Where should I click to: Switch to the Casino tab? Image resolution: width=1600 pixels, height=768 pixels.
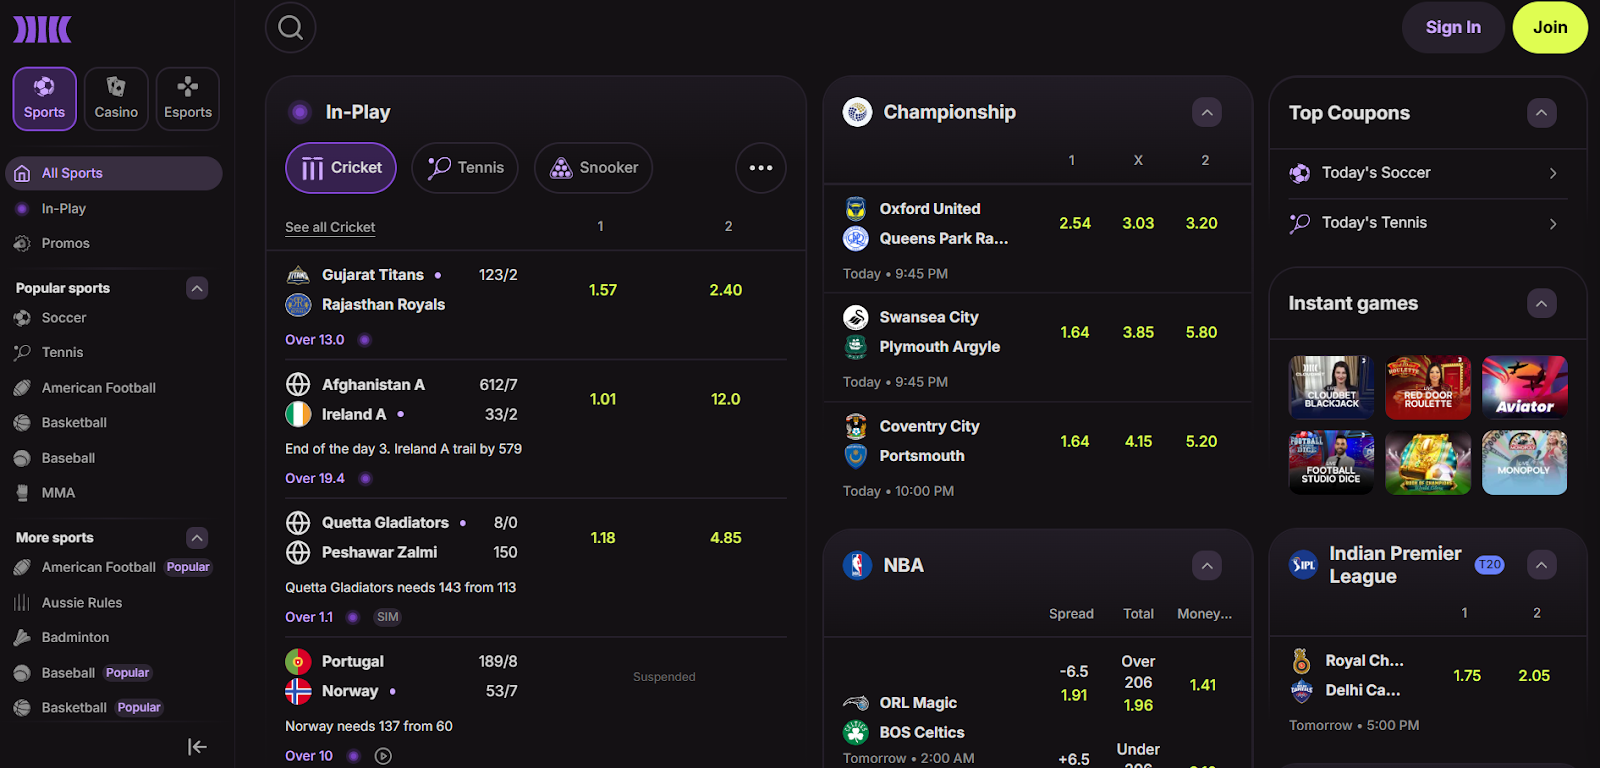(116, 99)
